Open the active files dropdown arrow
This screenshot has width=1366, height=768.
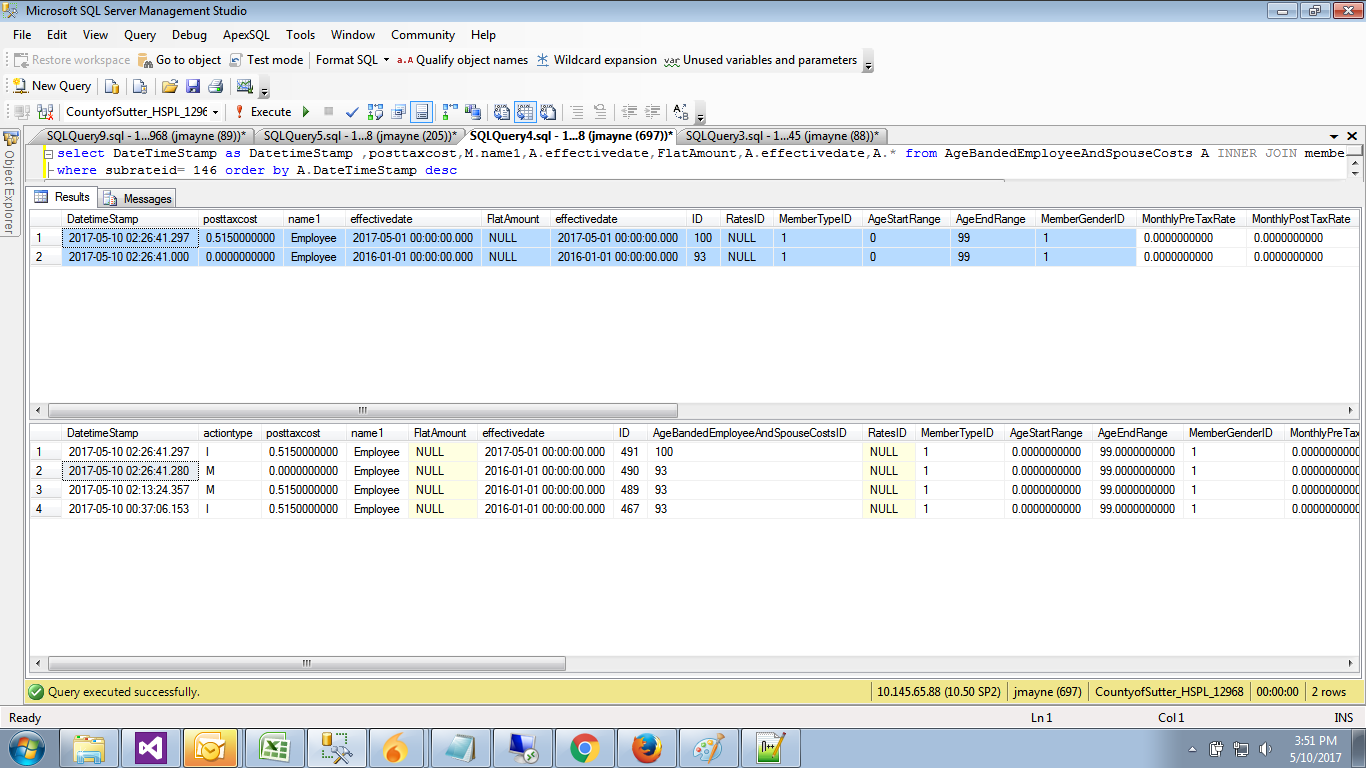(1334, 136)
